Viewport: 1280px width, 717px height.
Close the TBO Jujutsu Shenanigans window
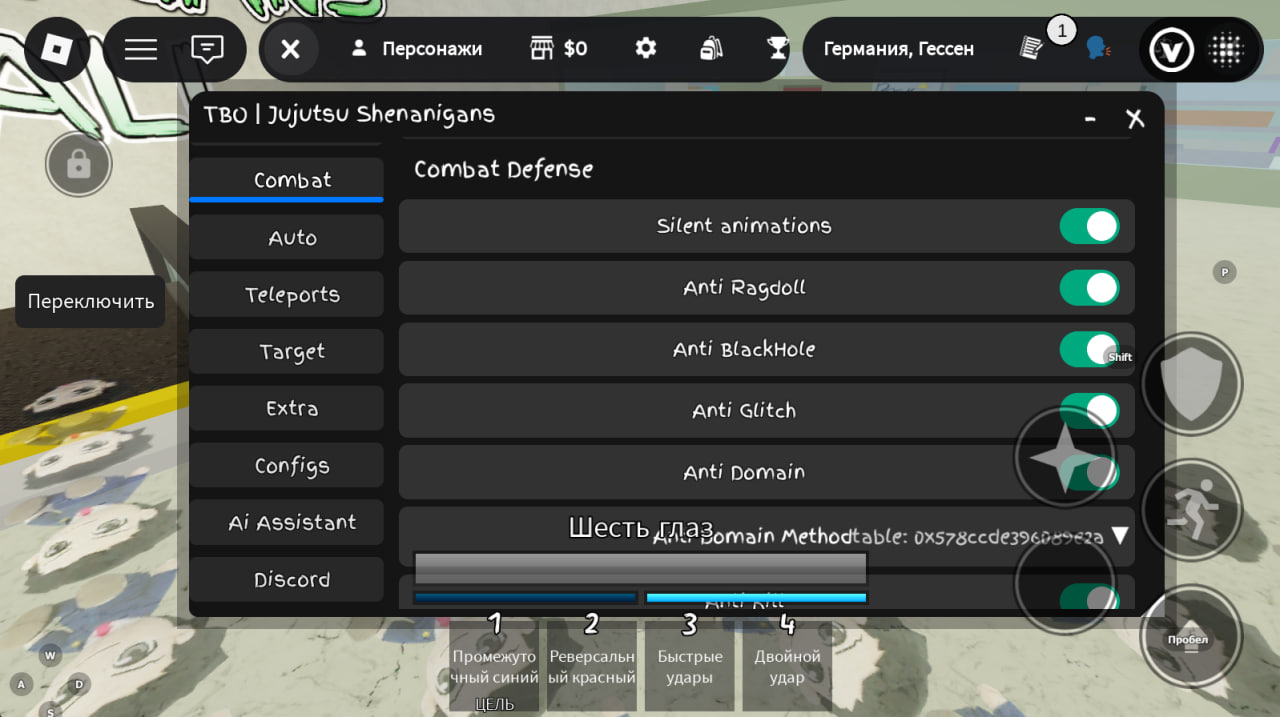[1135, 119]
